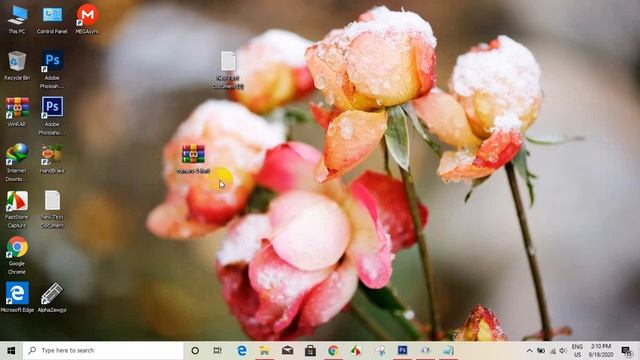Select Internet Download Manager desktop shortcut
Screen dimensions: 640x360
click(x=17, y=162)
